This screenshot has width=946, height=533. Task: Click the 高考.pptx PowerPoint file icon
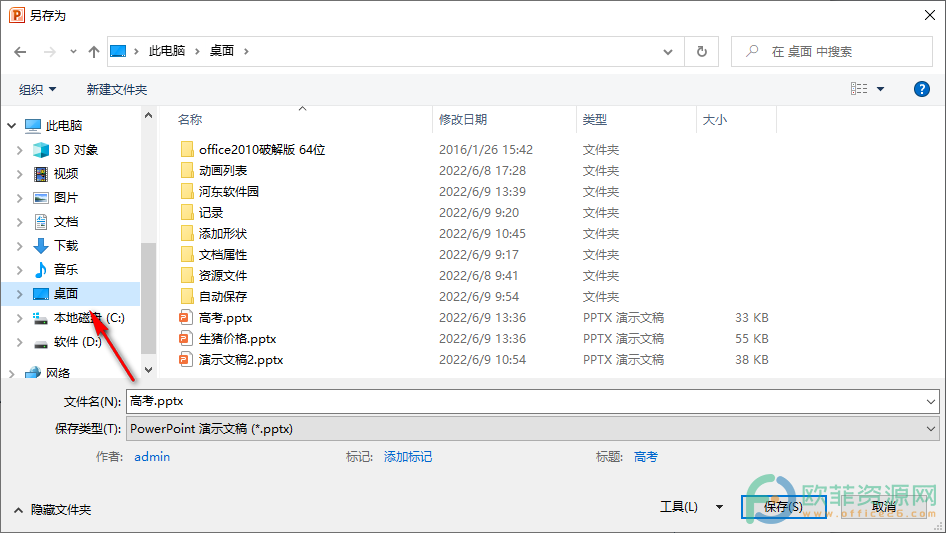pos(185,318)
